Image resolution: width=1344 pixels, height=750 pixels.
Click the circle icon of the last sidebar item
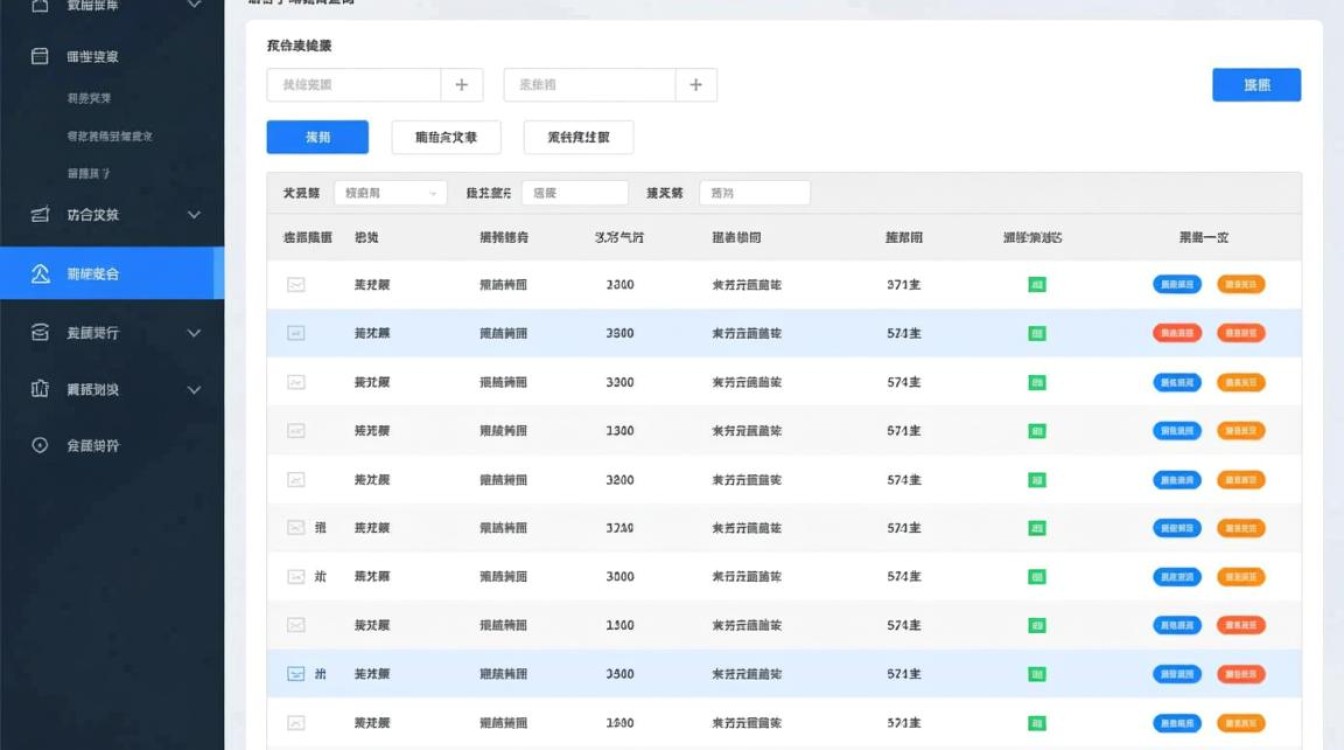[40, 446]
